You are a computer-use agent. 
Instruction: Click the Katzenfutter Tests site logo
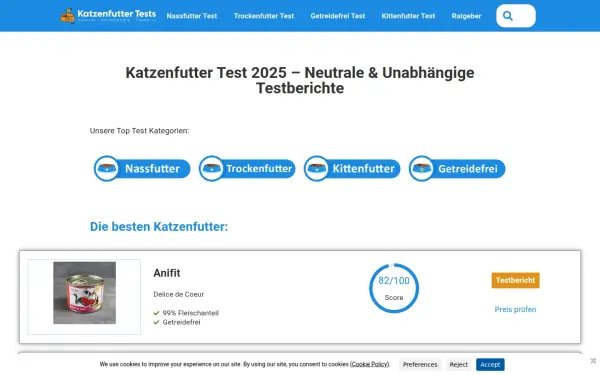108,16
